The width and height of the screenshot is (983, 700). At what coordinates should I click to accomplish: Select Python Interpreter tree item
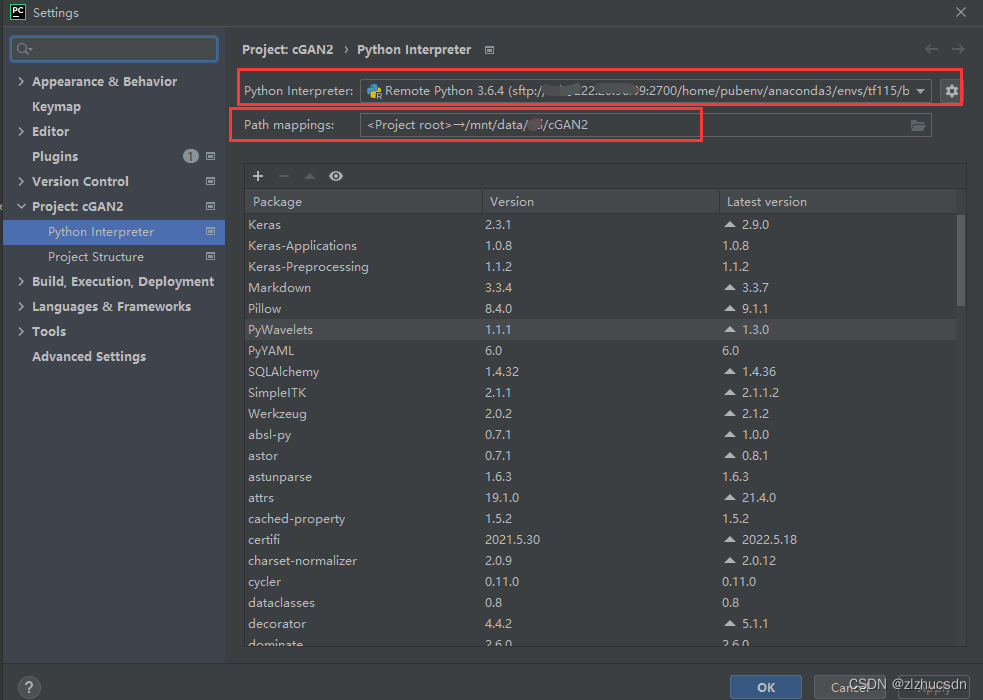coord(113,232)
